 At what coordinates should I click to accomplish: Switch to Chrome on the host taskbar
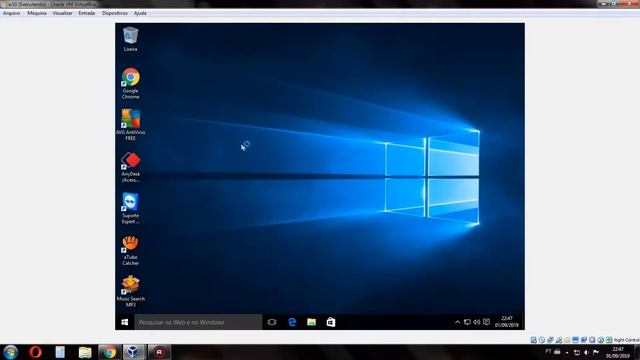click(x=109, y=352)
